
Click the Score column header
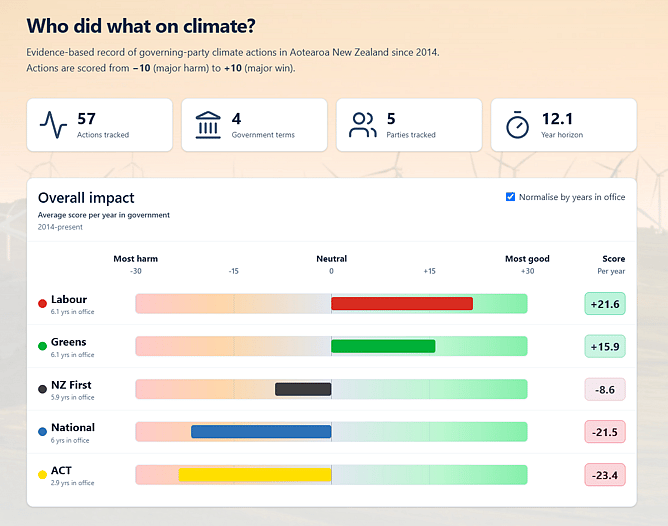click(613, 259)
